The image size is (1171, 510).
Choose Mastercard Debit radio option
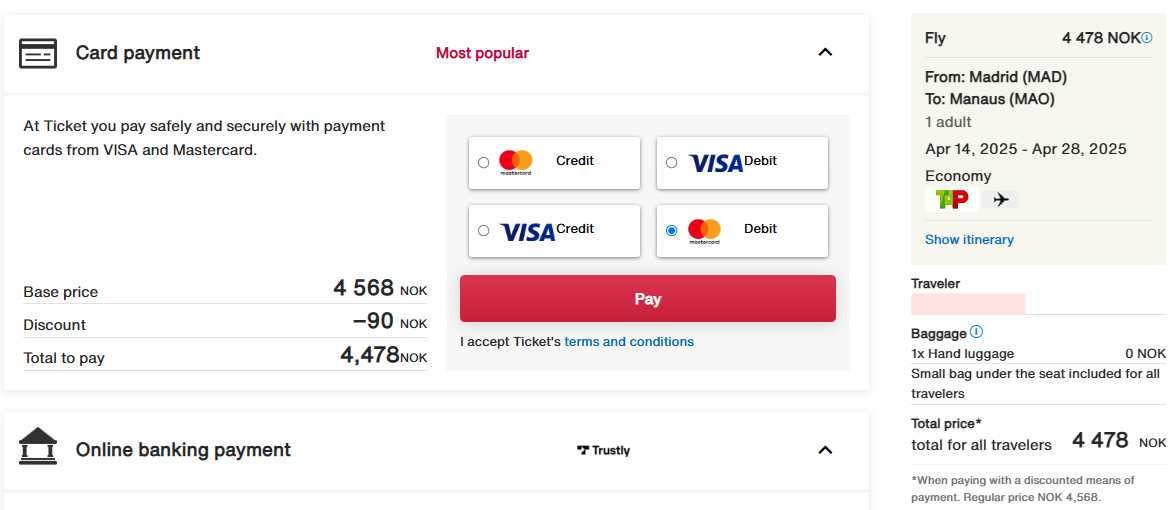(x=671, y=231)
